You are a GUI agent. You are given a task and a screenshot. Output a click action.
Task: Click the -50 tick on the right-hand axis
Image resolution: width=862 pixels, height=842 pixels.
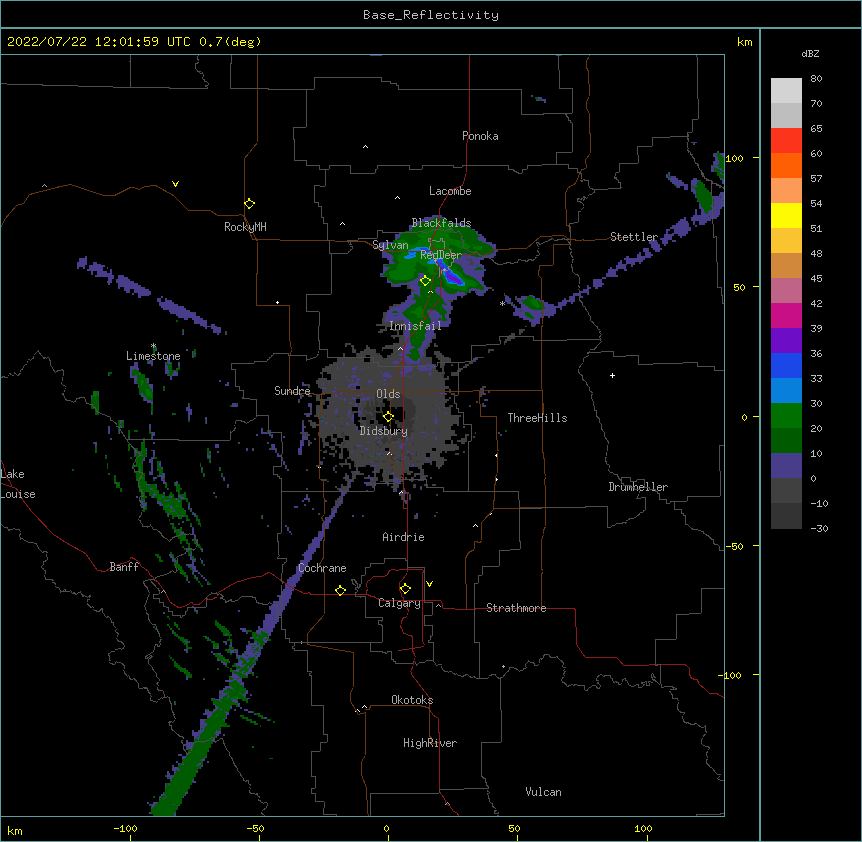[x=734, y=546]
